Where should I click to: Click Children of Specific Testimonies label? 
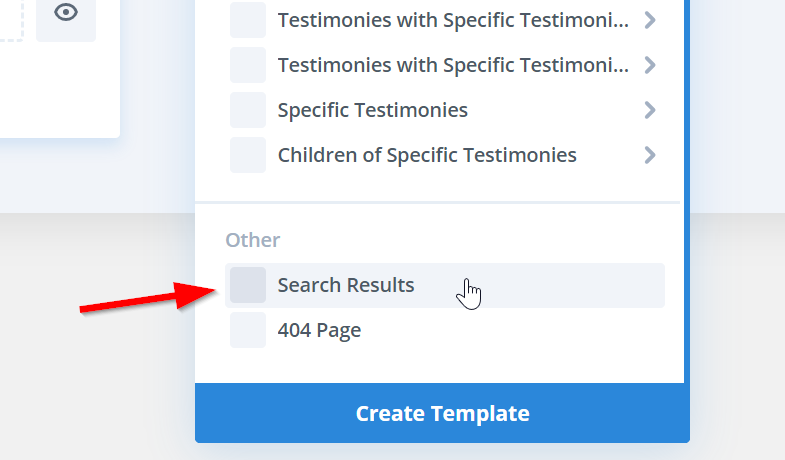pos(427,155)
